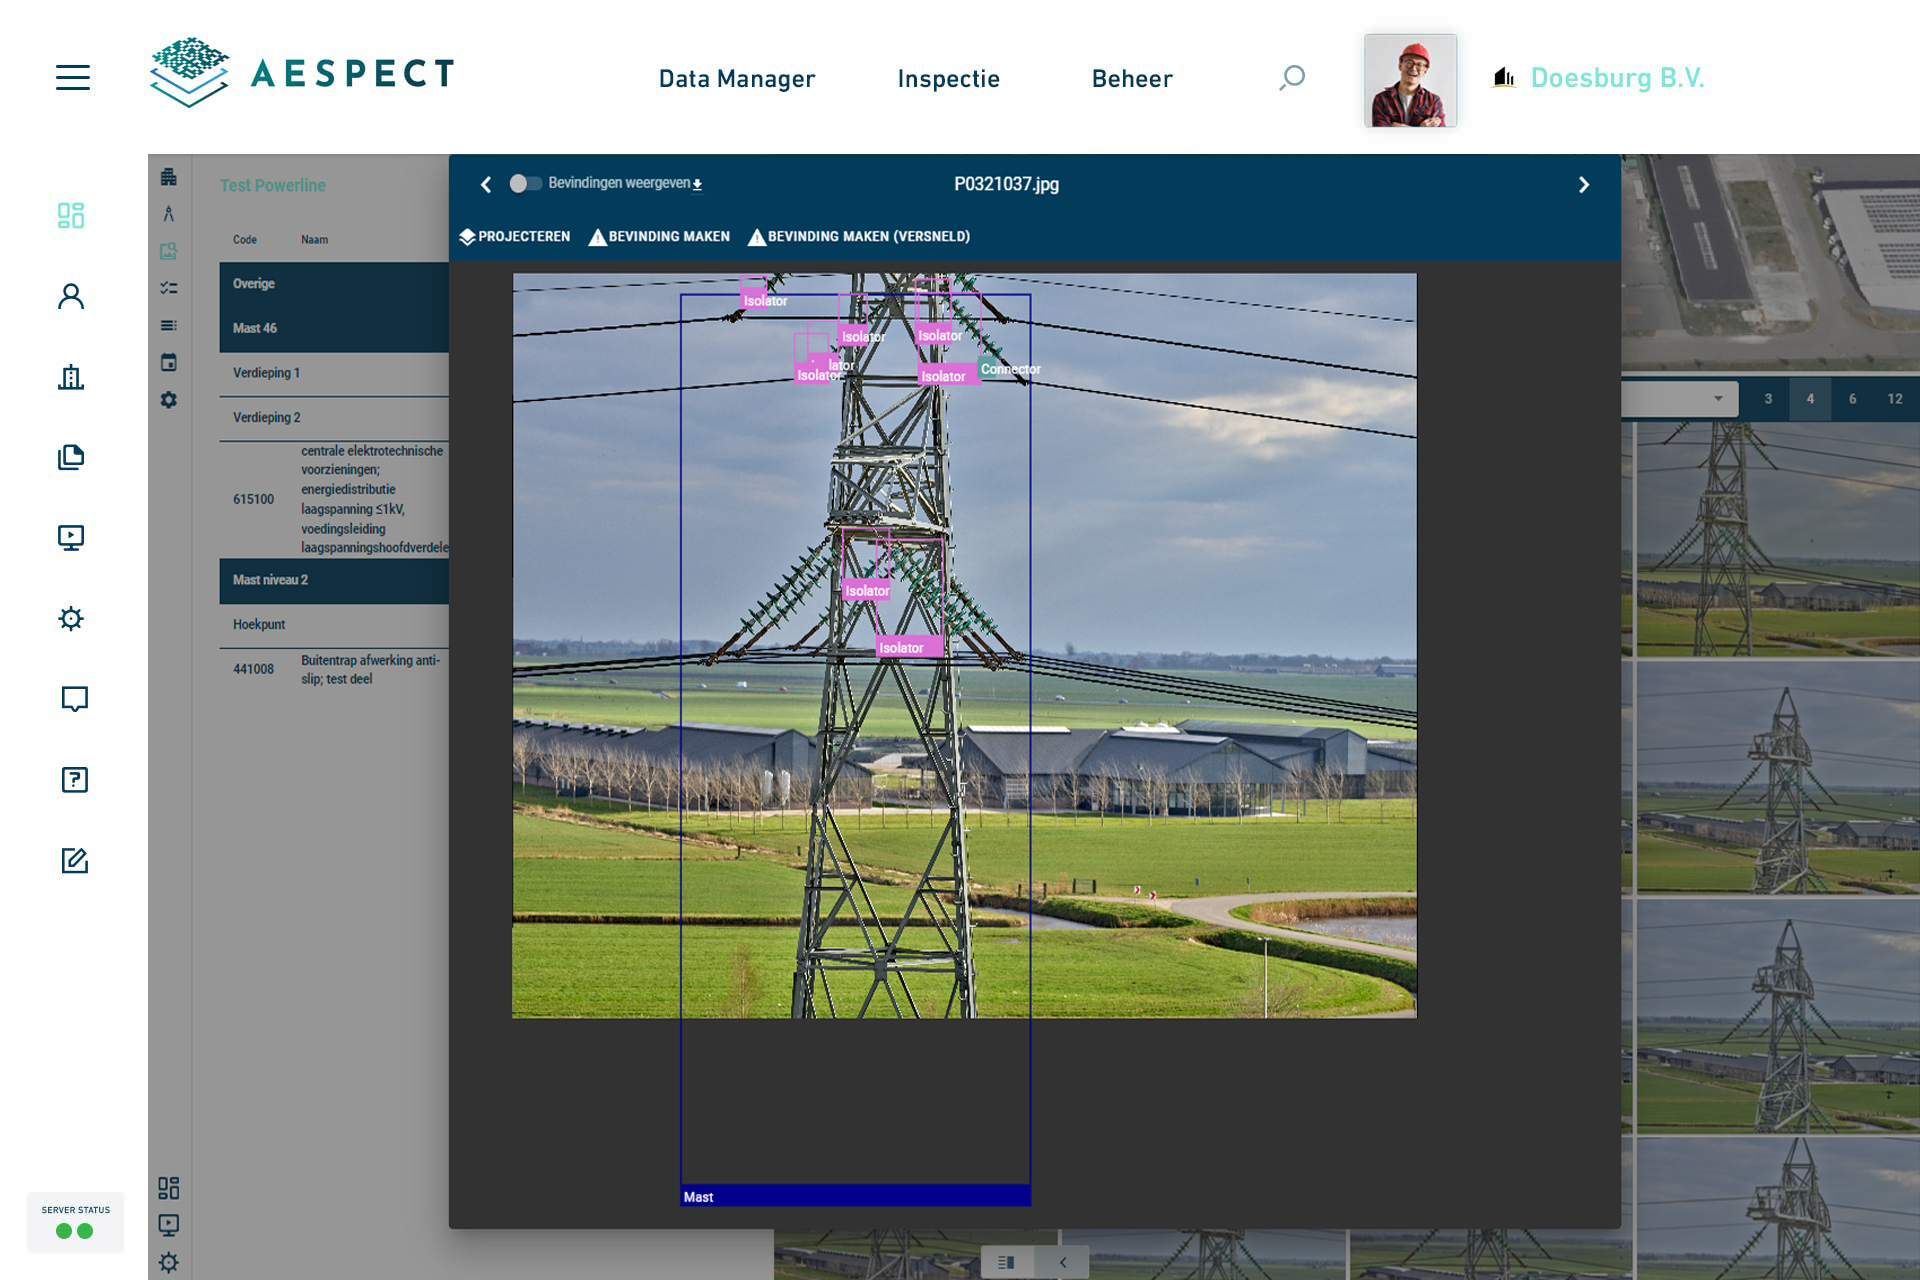This screenshot has height=1280, width=1920.
Task: Open the settings gear in the left sidebar
Action: click(x=71, y=618)
